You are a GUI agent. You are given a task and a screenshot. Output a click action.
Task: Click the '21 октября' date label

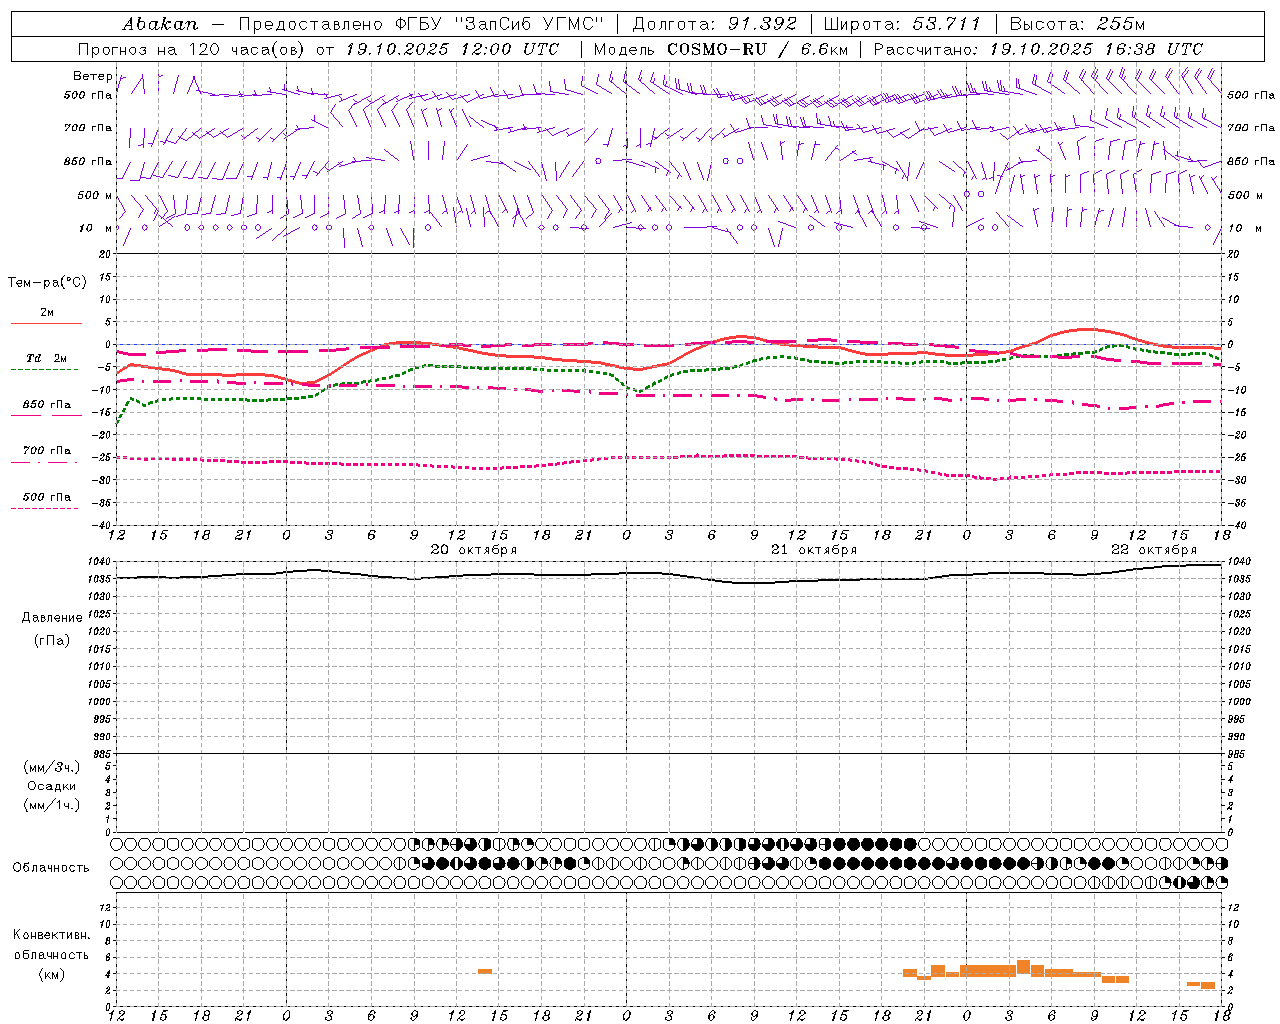(x=814, y=550)
